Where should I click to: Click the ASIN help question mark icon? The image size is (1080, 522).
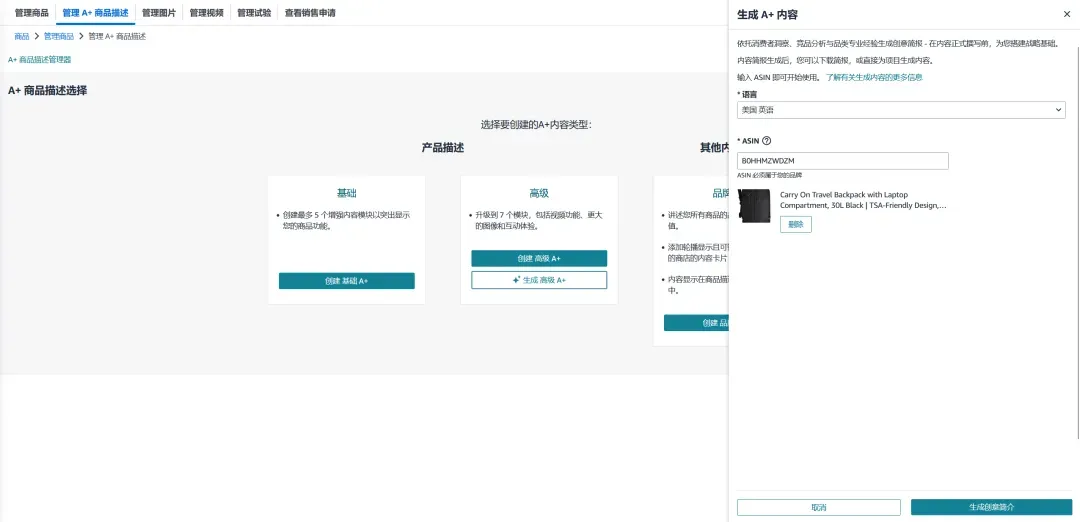tap(767, 140)
